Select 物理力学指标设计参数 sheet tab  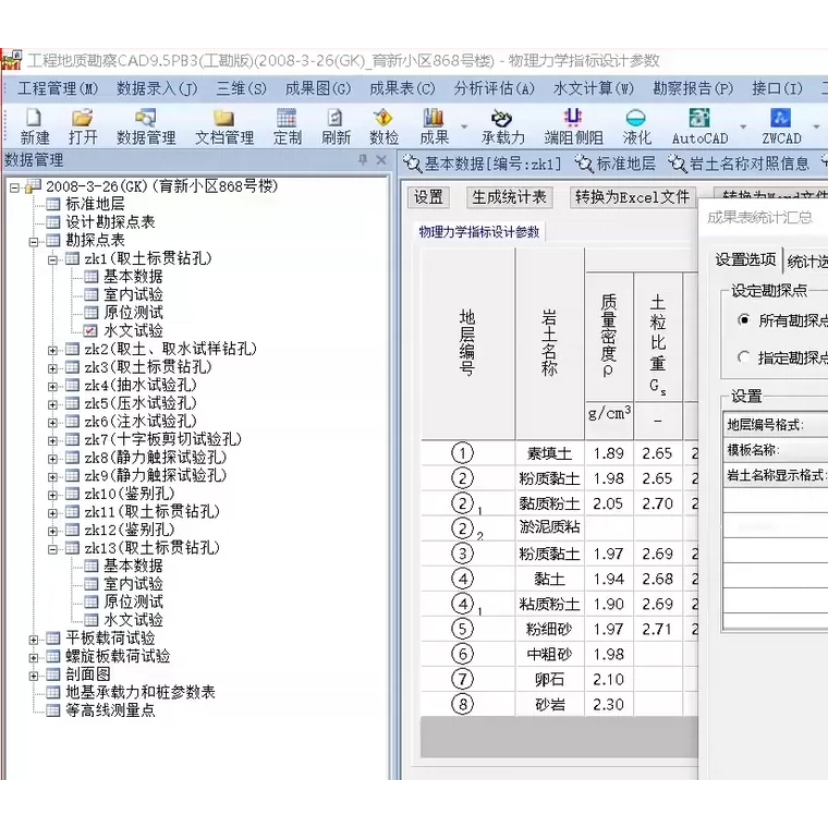(479, 232)
